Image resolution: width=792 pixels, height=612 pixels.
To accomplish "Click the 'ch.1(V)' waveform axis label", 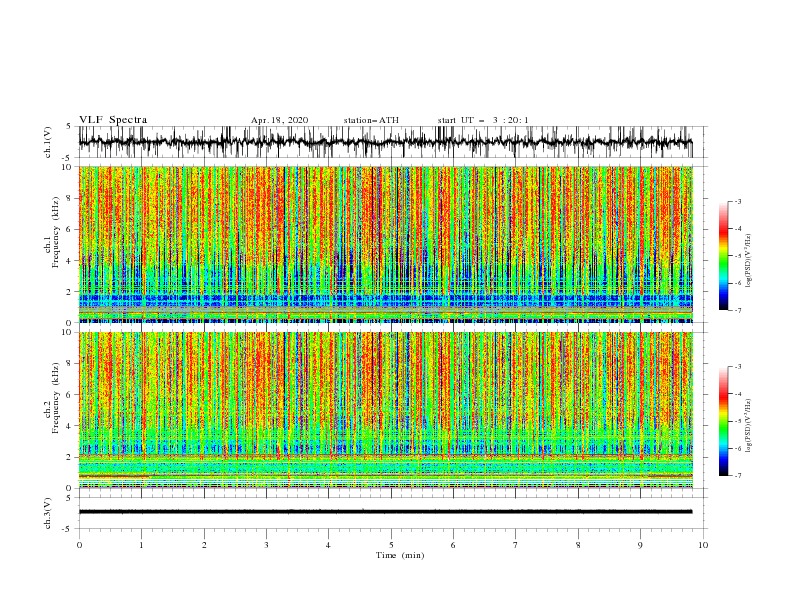I will pyautogui.click(x=48, y=142).
